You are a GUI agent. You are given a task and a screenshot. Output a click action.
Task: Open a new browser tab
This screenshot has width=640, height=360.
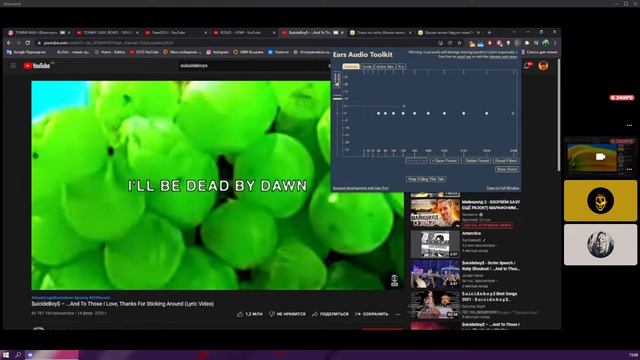coord(489,32)
